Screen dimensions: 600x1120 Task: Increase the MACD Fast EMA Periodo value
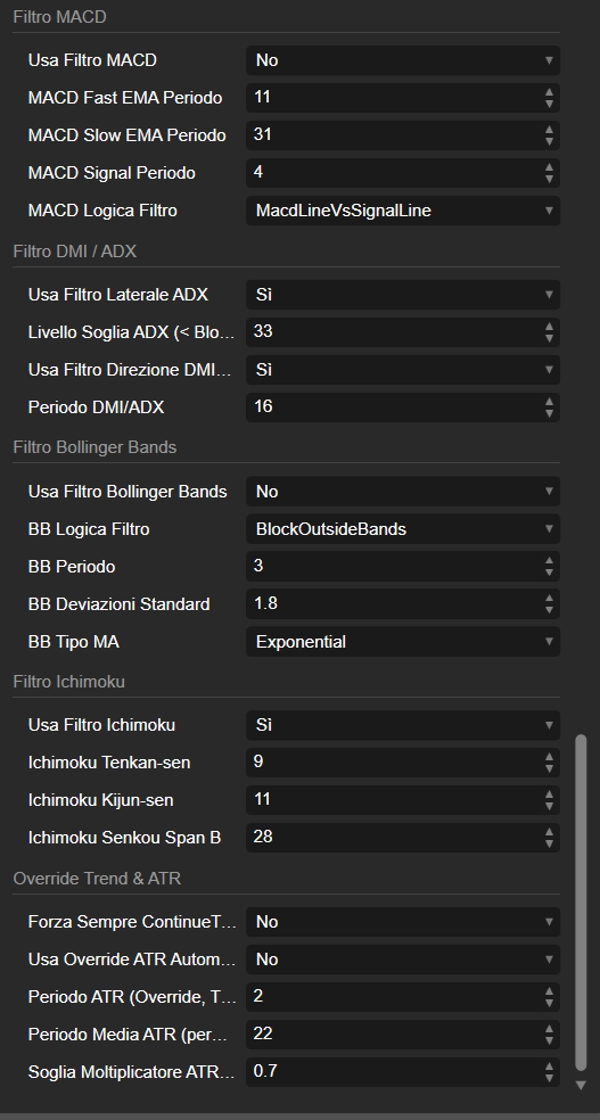click(549, 93)
